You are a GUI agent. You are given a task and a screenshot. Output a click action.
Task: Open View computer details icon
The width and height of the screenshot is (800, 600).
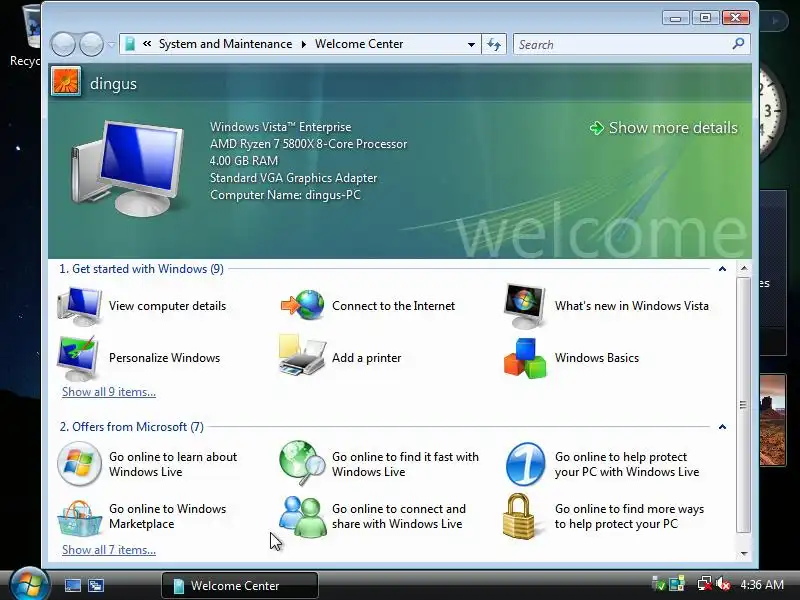pos(79,306)
